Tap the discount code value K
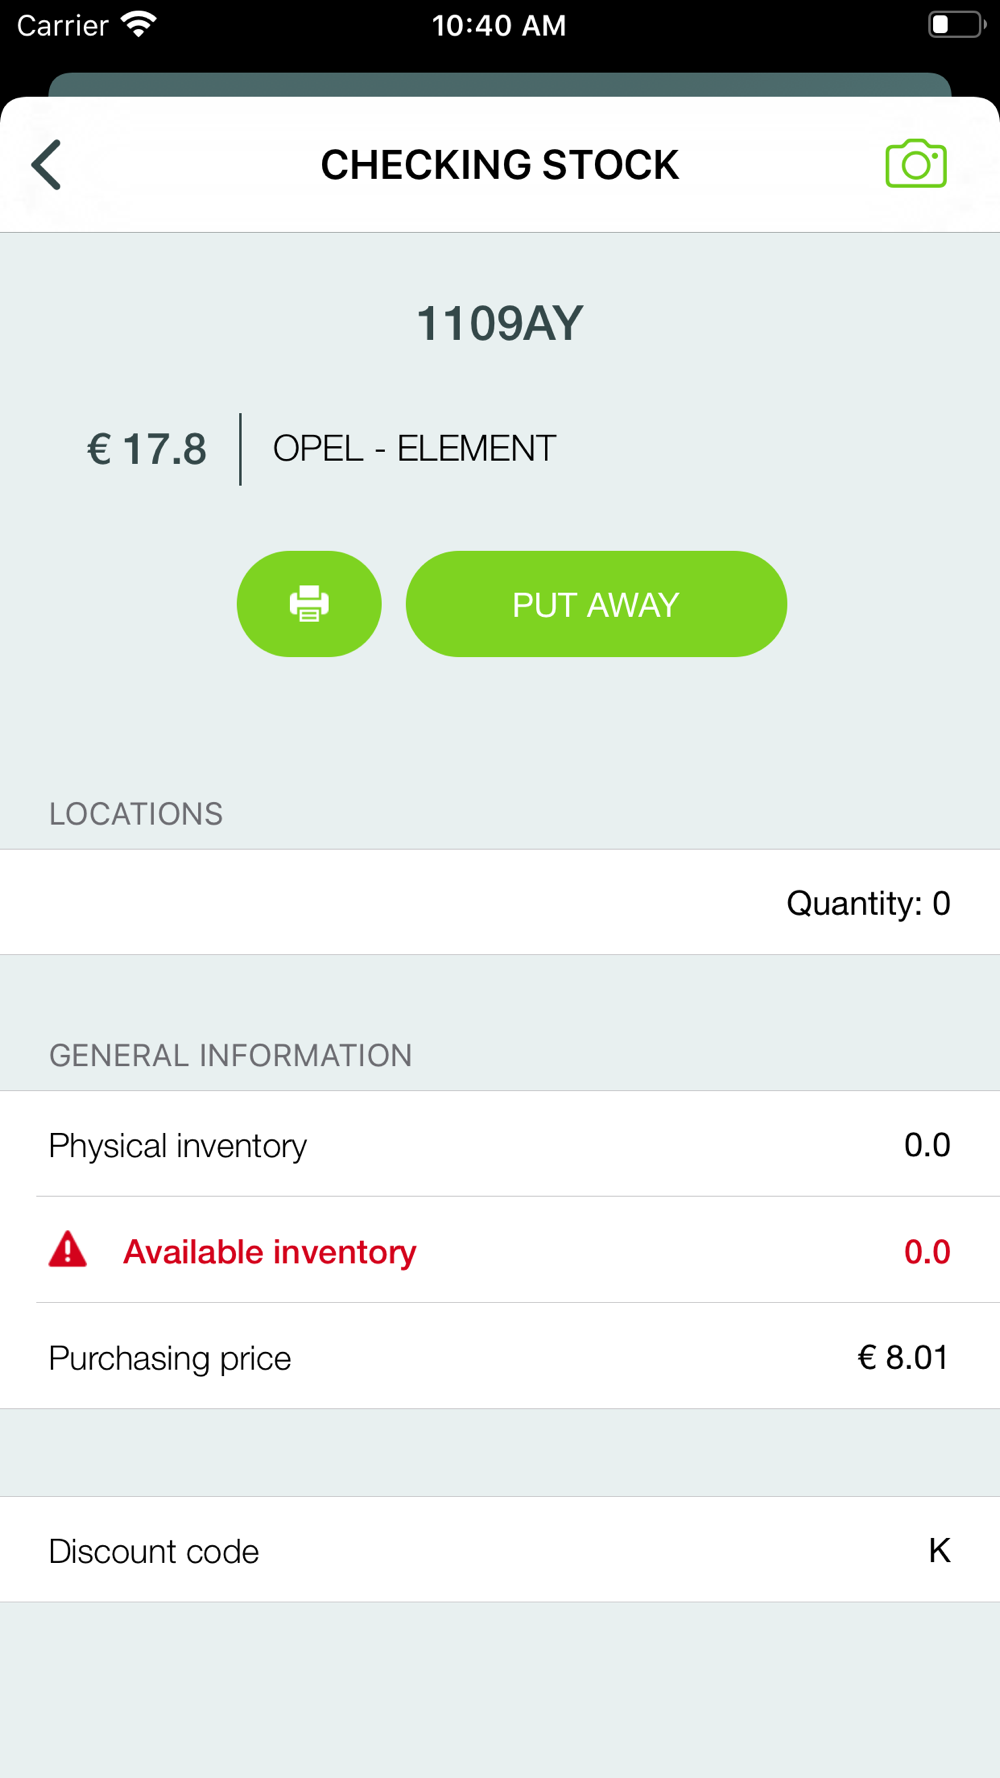This screenshot has height=1778, width=1000. (x=939, y=1550)
